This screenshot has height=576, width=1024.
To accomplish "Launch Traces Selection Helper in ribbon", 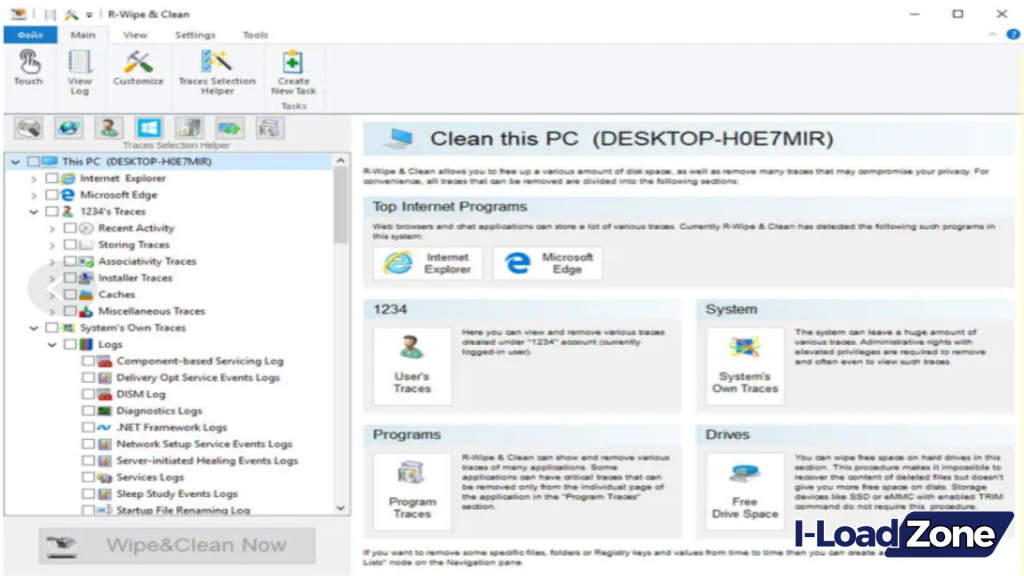I will click(217, 73).
